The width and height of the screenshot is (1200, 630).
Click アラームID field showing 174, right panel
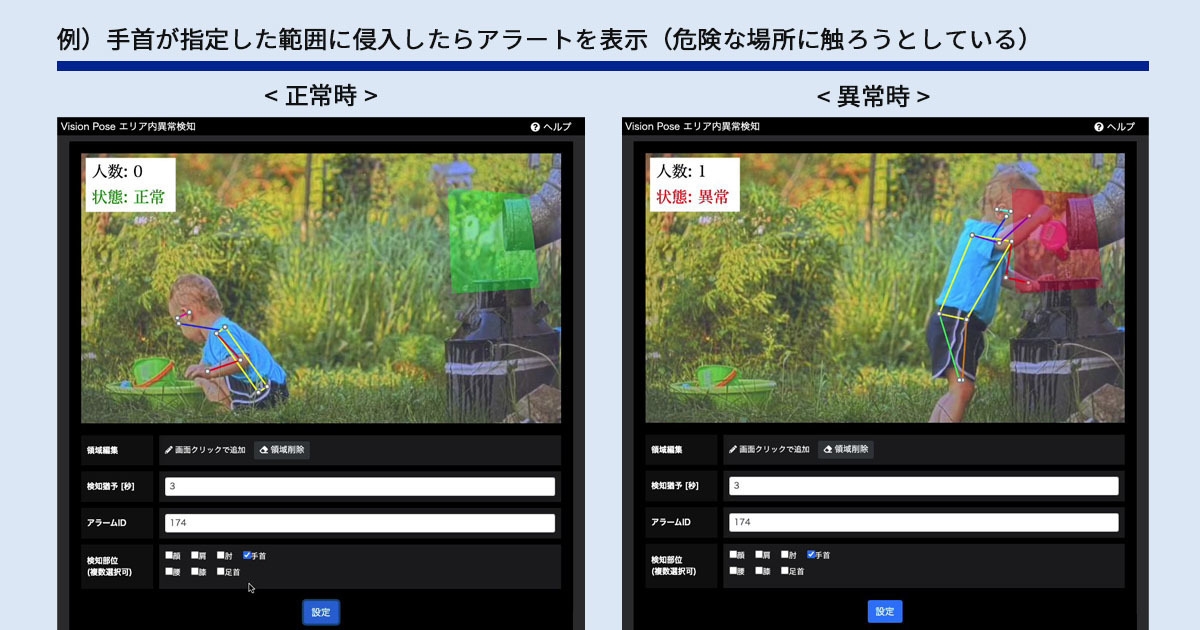pos(922,522)
